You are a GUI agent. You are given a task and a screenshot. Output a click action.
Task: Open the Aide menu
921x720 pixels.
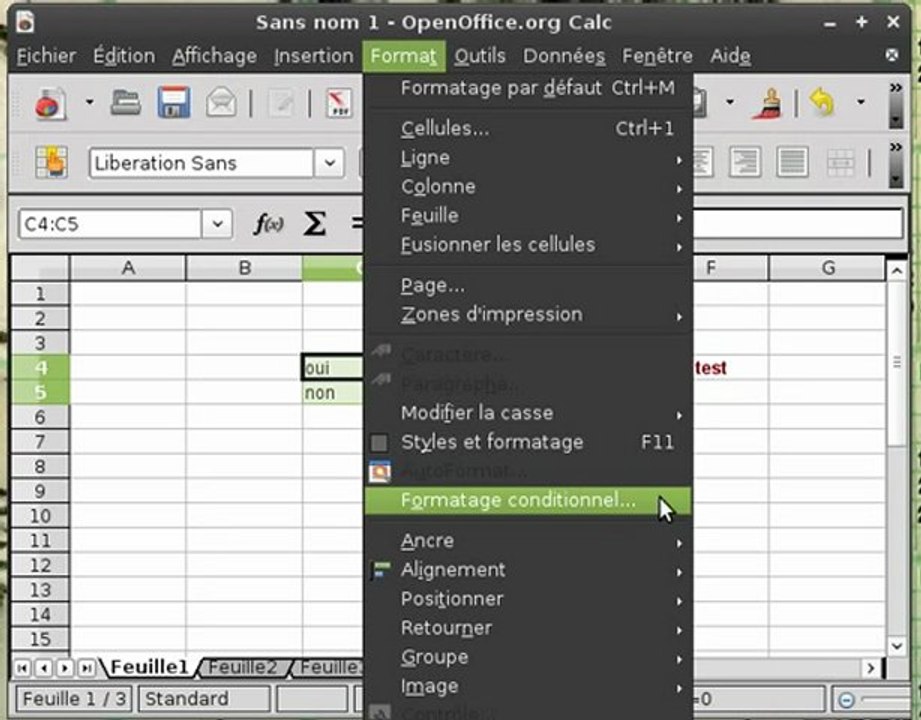pyautogui.click(x=730, y=56)
